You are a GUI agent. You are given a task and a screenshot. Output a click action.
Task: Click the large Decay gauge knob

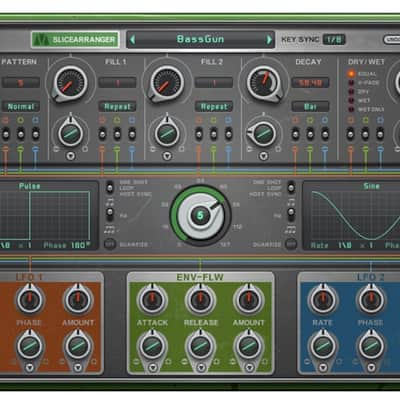(x=263, y=83)
